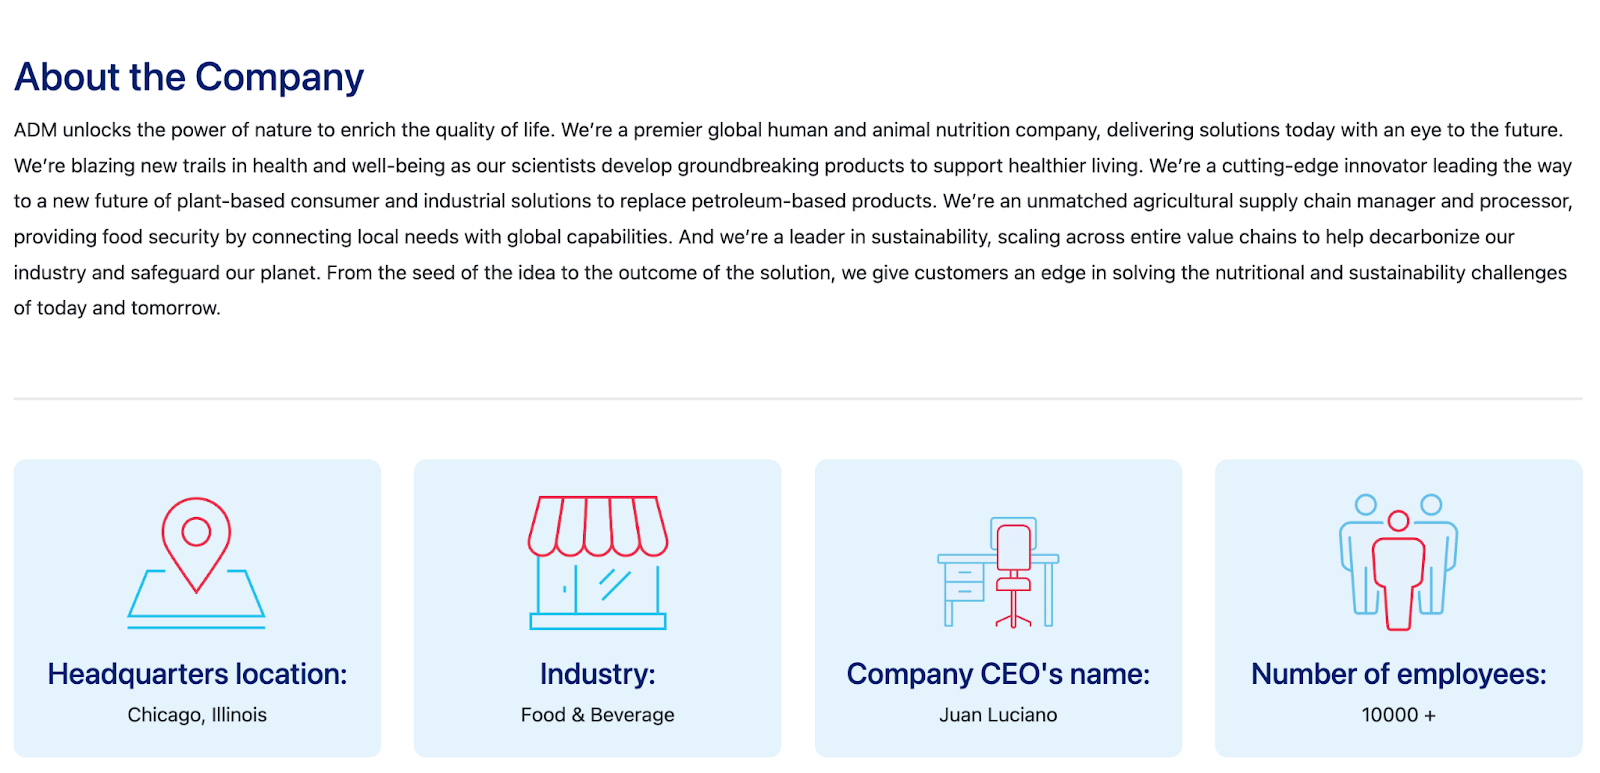Click the red pin circle on the map icon

[x=196, y=531]
